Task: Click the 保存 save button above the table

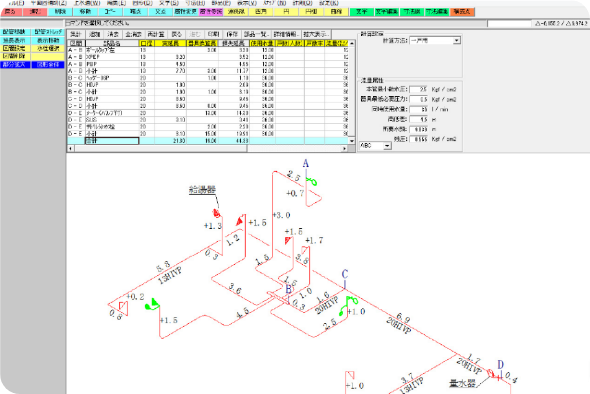Action: (232, 34)
